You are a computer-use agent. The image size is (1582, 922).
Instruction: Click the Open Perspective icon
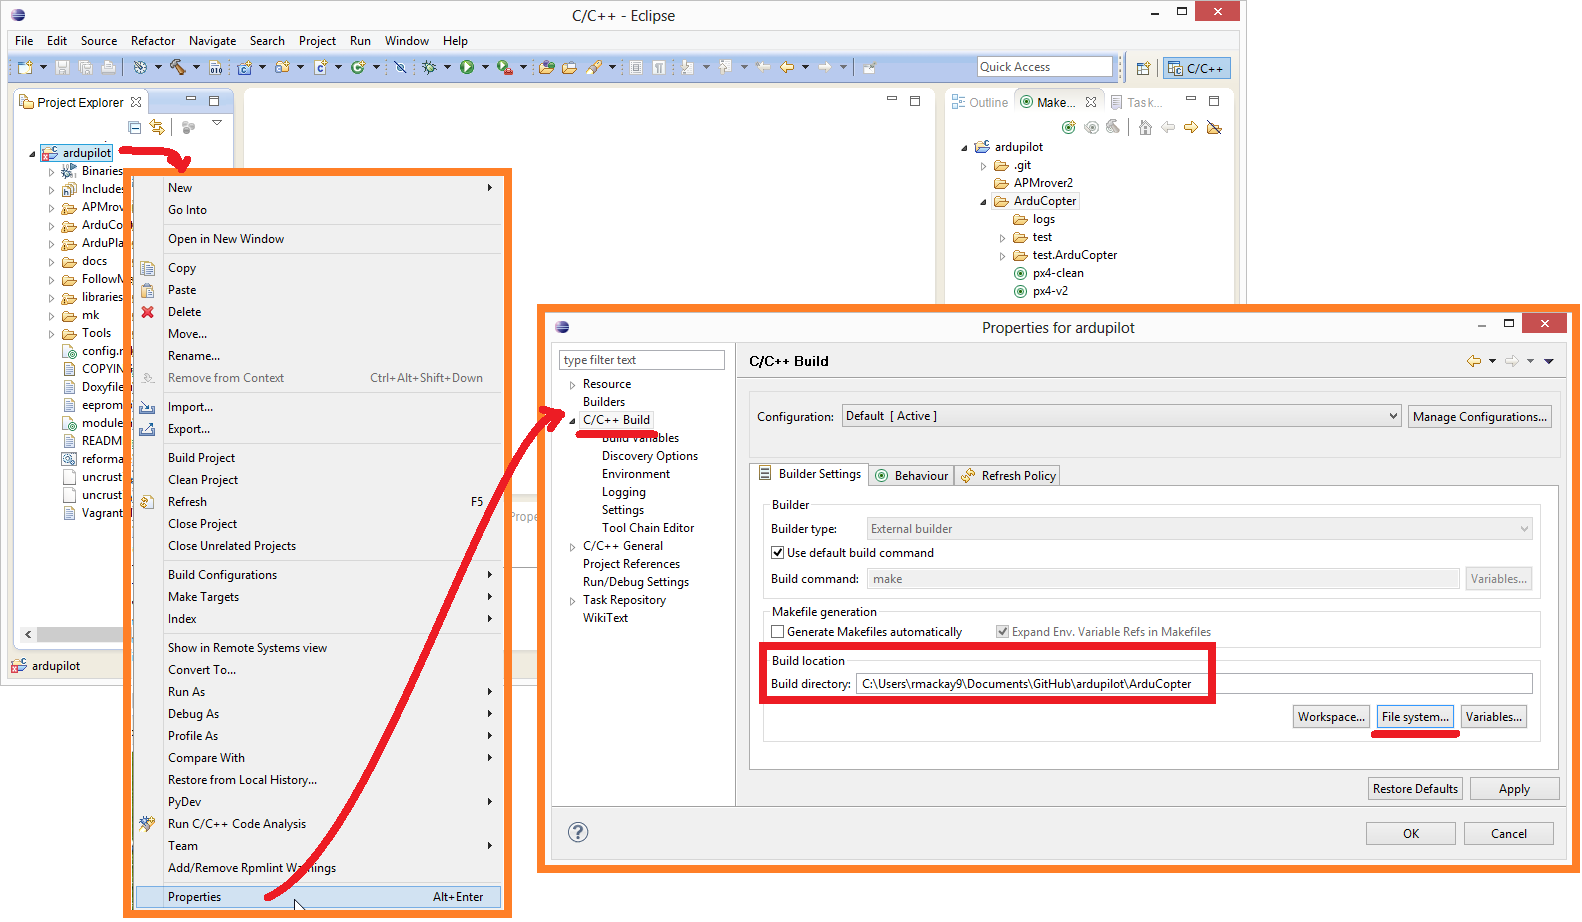pyautogui.click(x=1143, y=68)
